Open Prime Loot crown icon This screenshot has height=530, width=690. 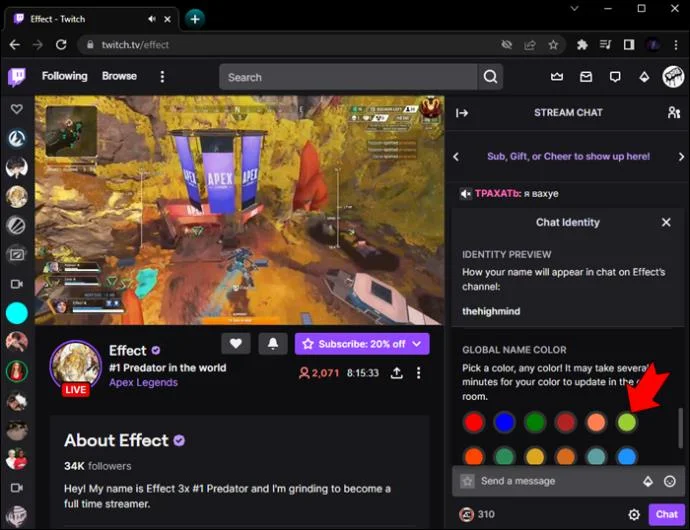[557, 77]
